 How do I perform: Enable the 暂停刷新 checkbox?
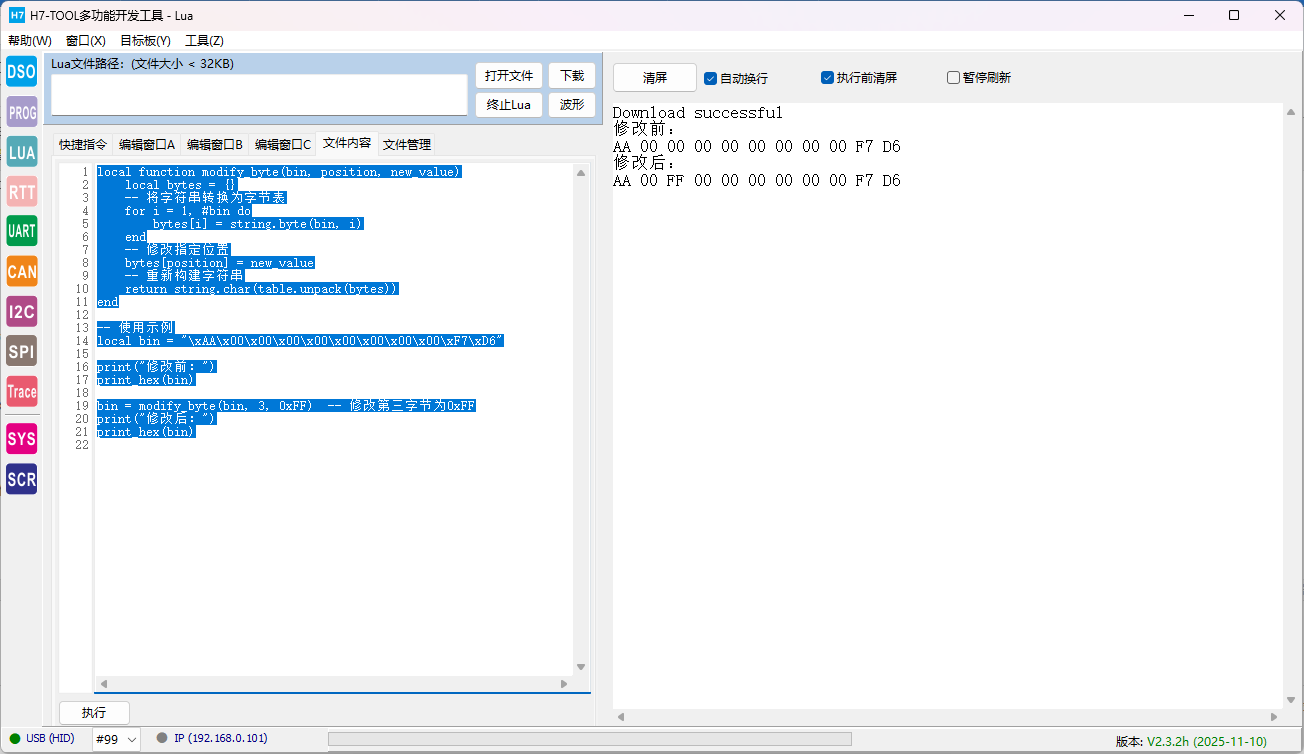click(954, 78)
